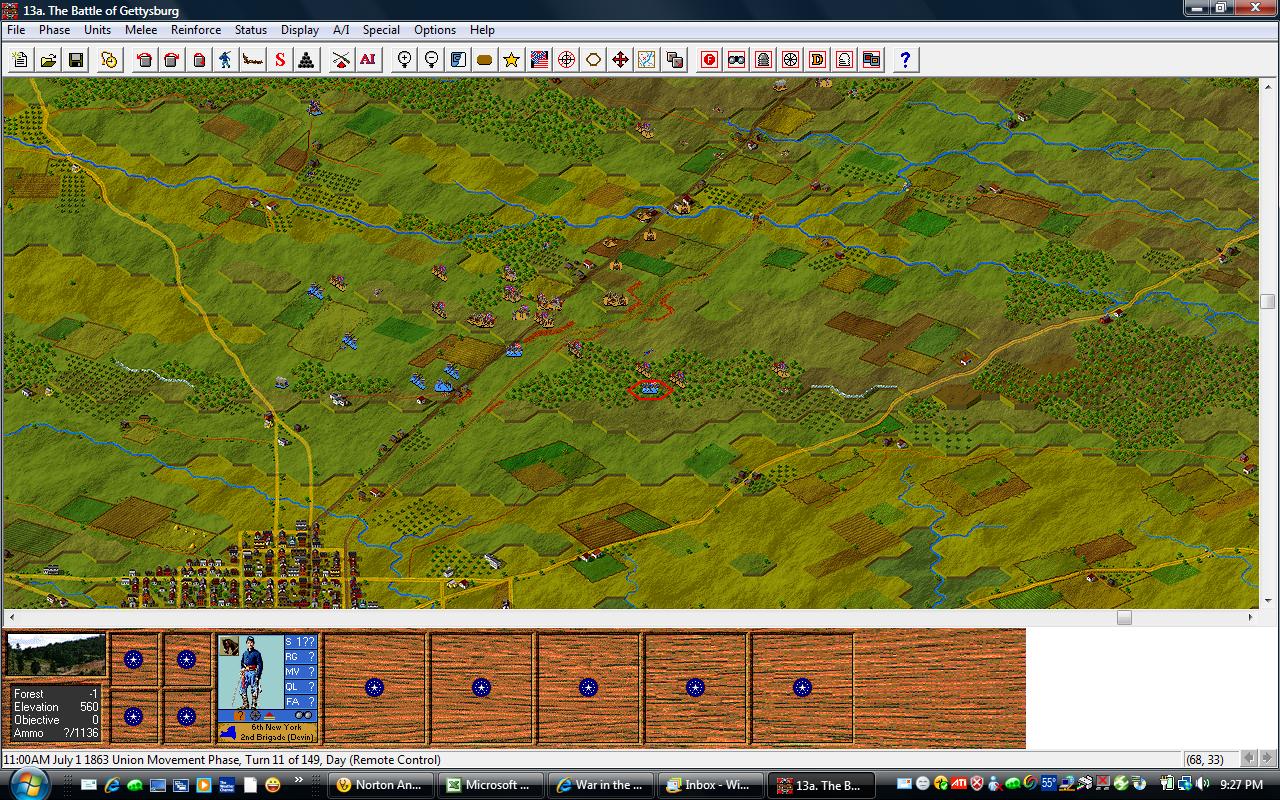The height and width of the screenshot is (800, 1280).
Task: Select the 6th New York unit card
Action: (268, 689)
